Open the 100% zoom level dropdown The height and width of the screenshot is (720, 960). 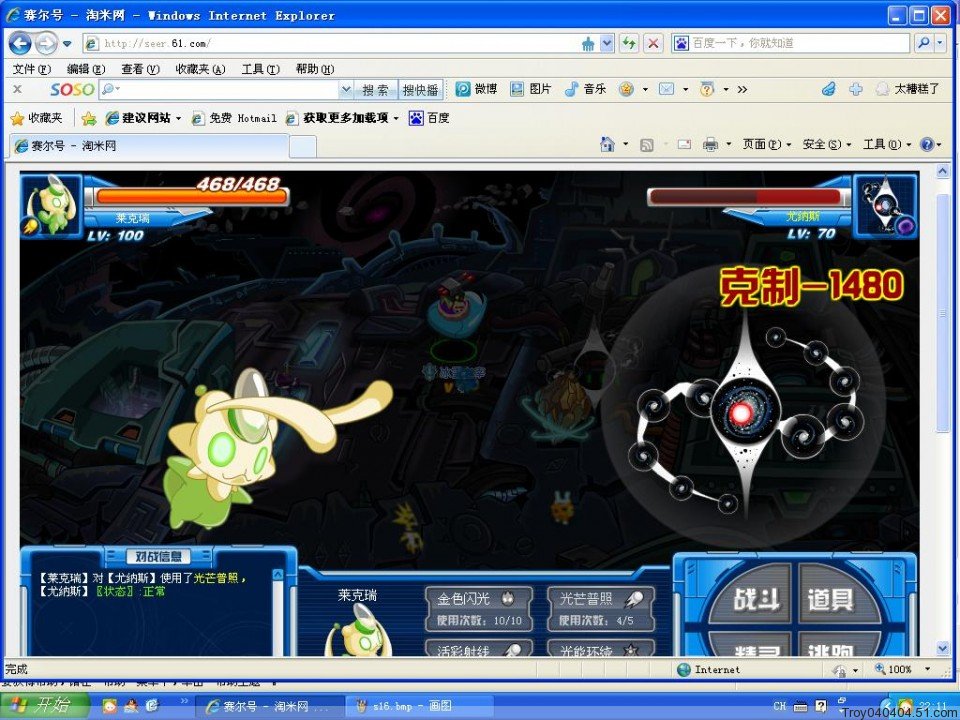(928, 669)
